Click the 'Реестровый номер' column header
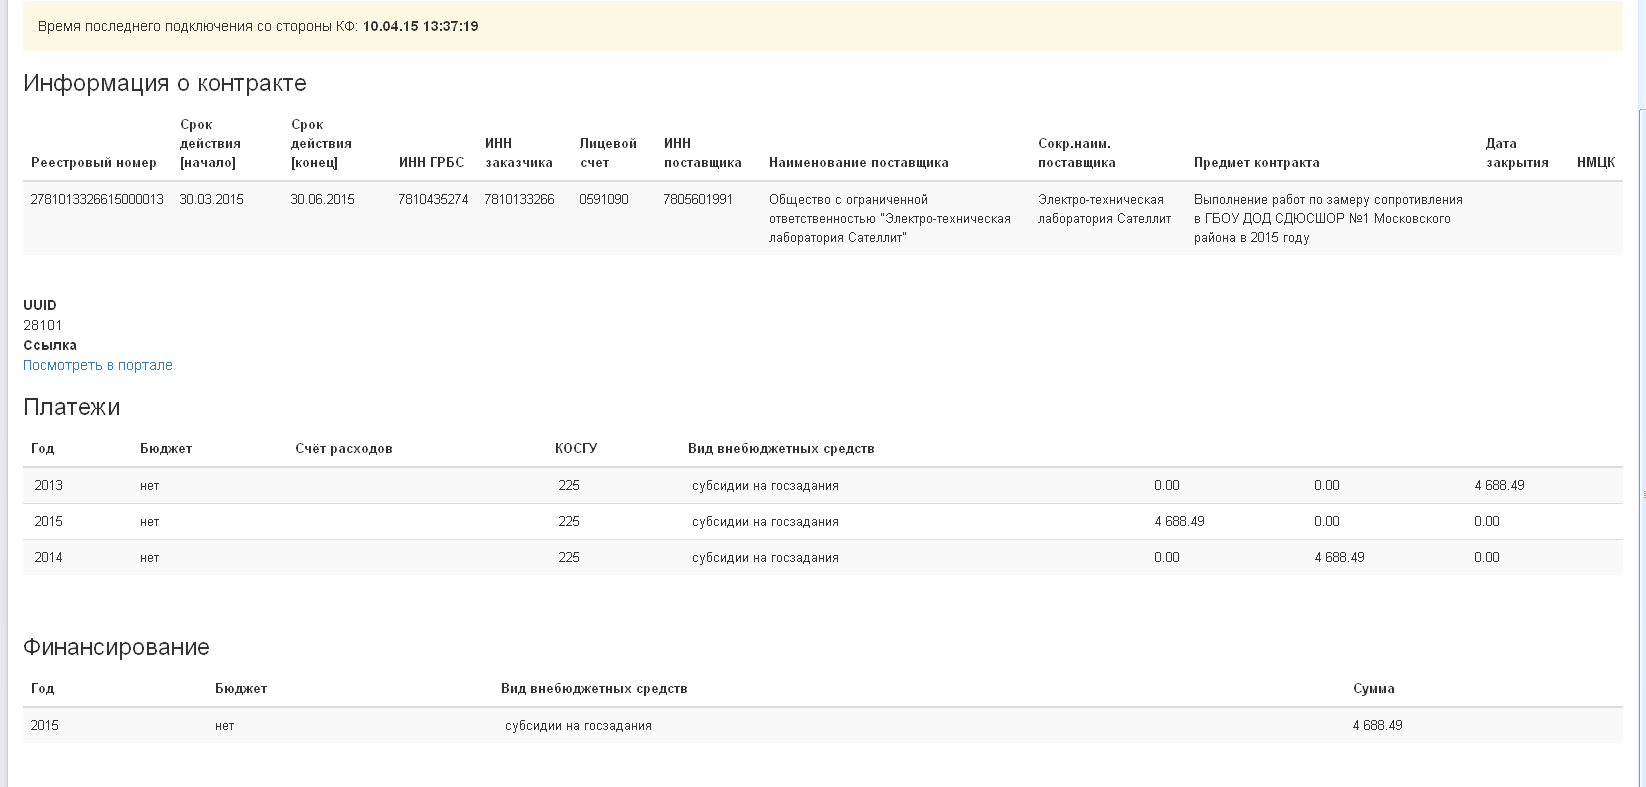 point(94,162)
